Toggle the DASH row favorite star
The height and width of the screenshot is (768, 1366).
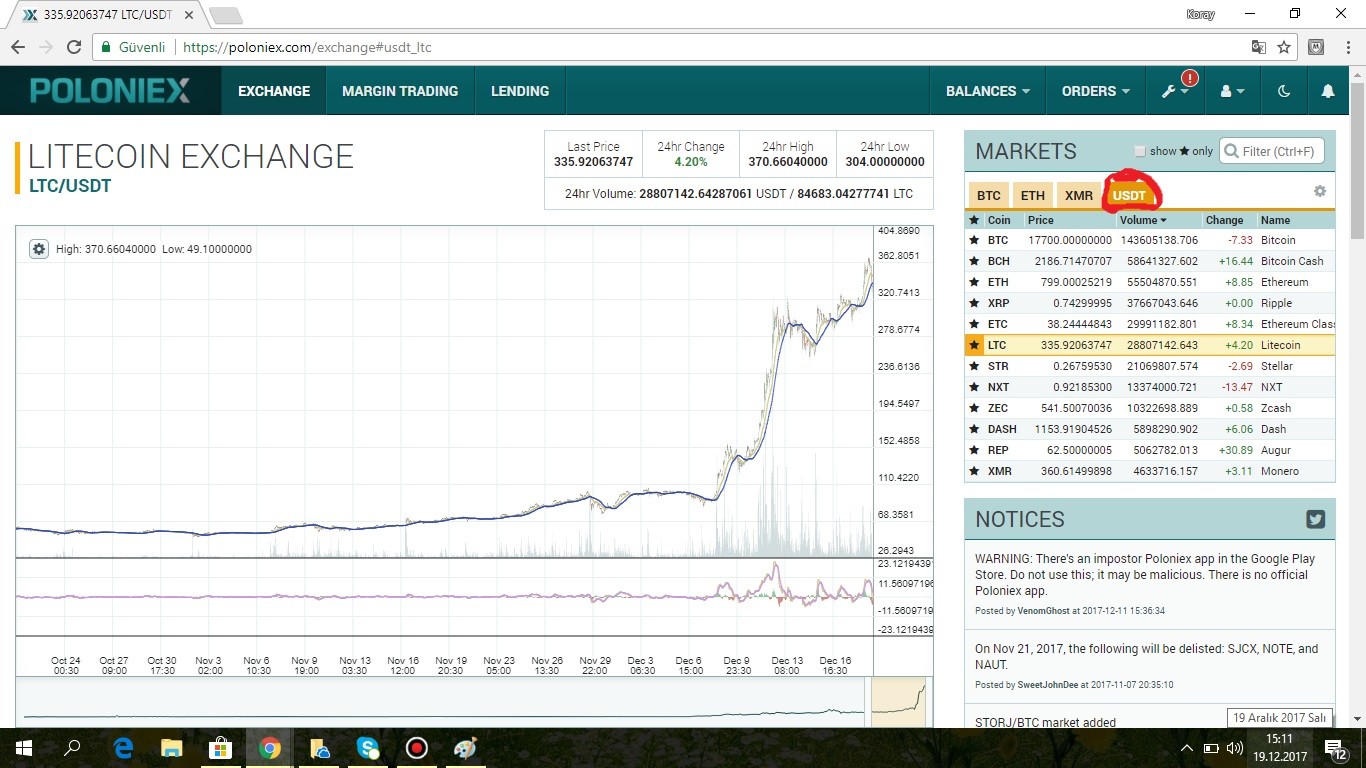point(974,429)
